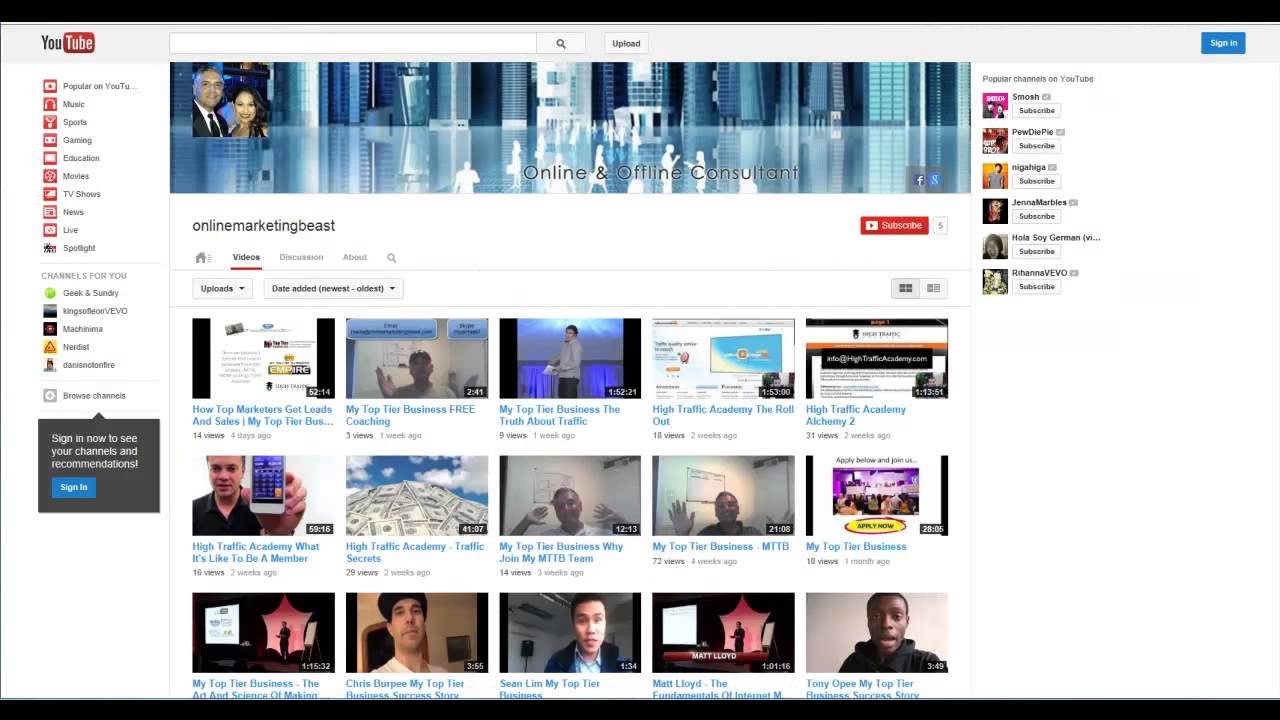Image resolution: width=1280 pixels, height=720 pixels.
Task: Click the Upload button
Action: point(627,43)
